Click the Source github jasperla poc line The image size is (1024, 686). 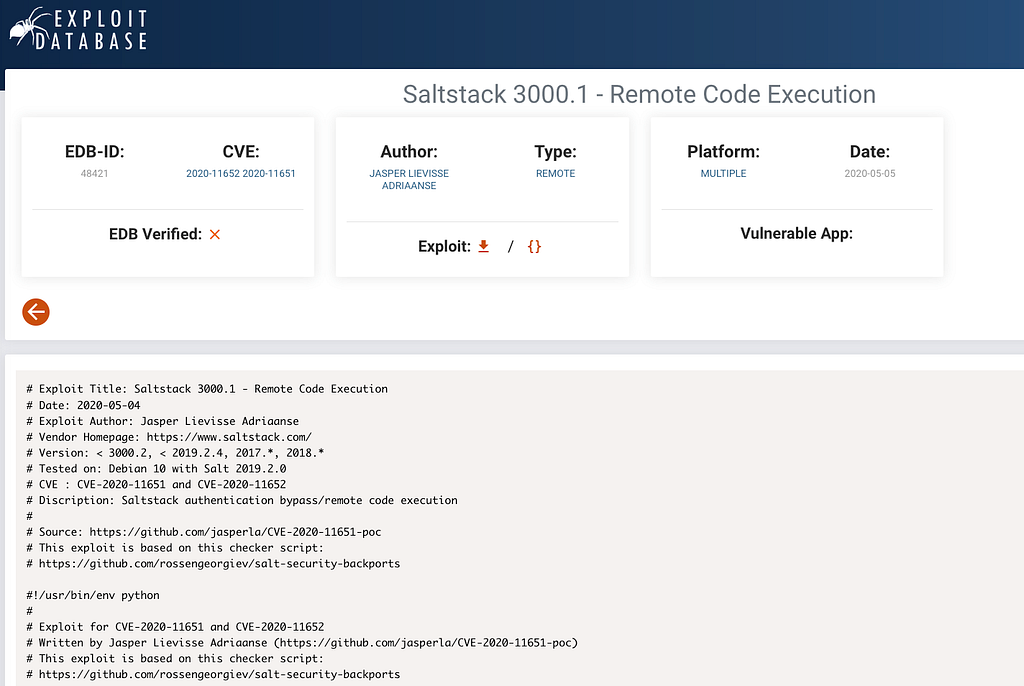(204, 532)
